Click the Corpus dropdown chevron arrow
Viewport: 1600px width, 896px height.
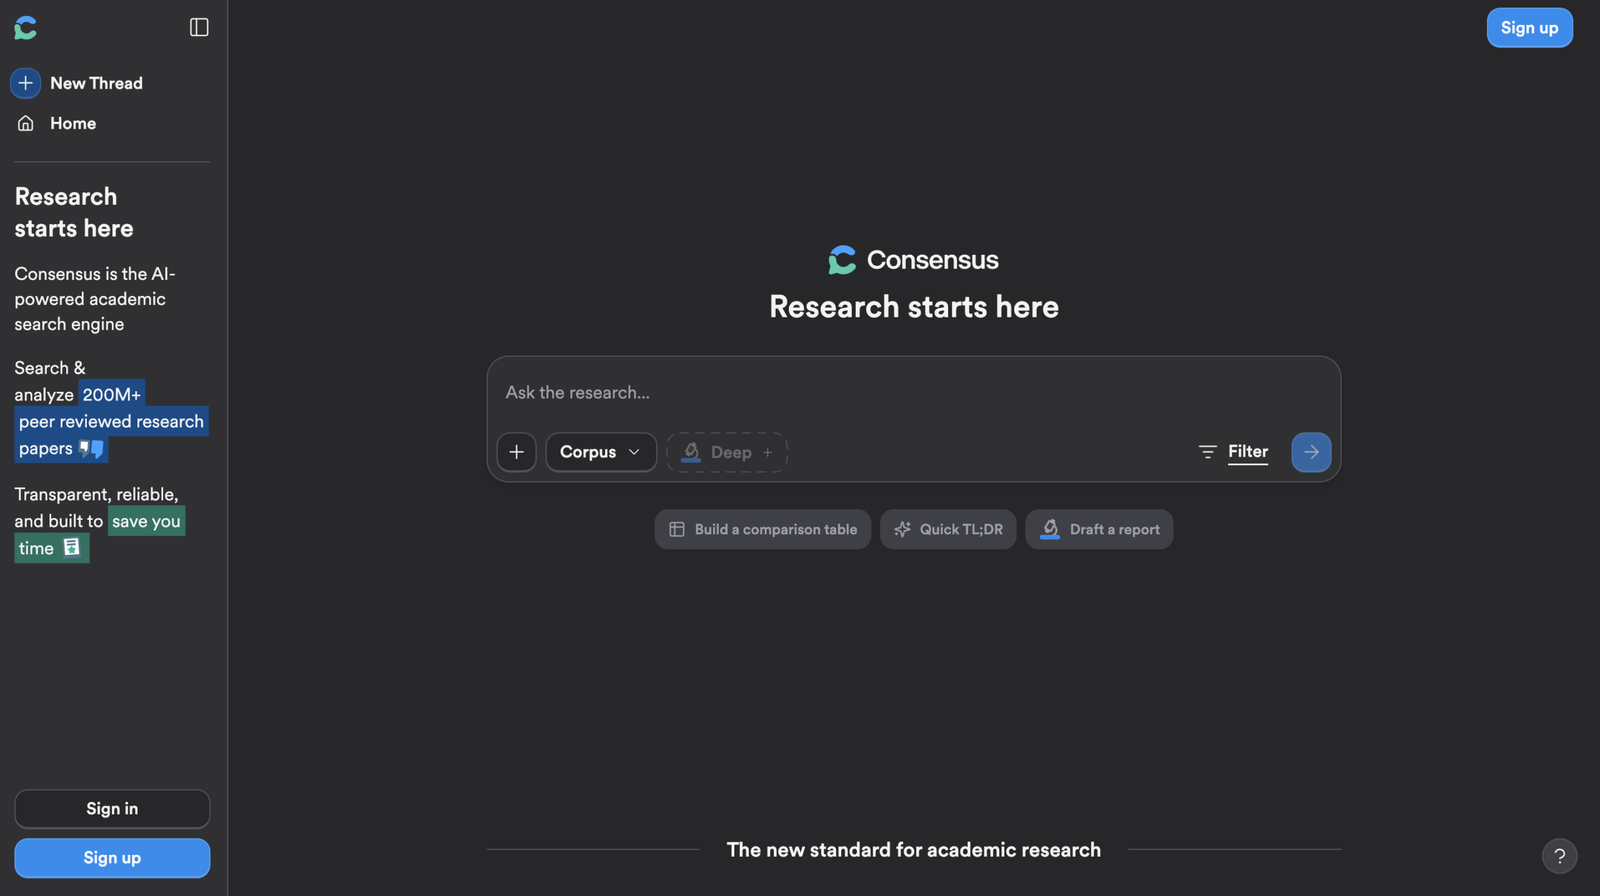pos(634,452)
